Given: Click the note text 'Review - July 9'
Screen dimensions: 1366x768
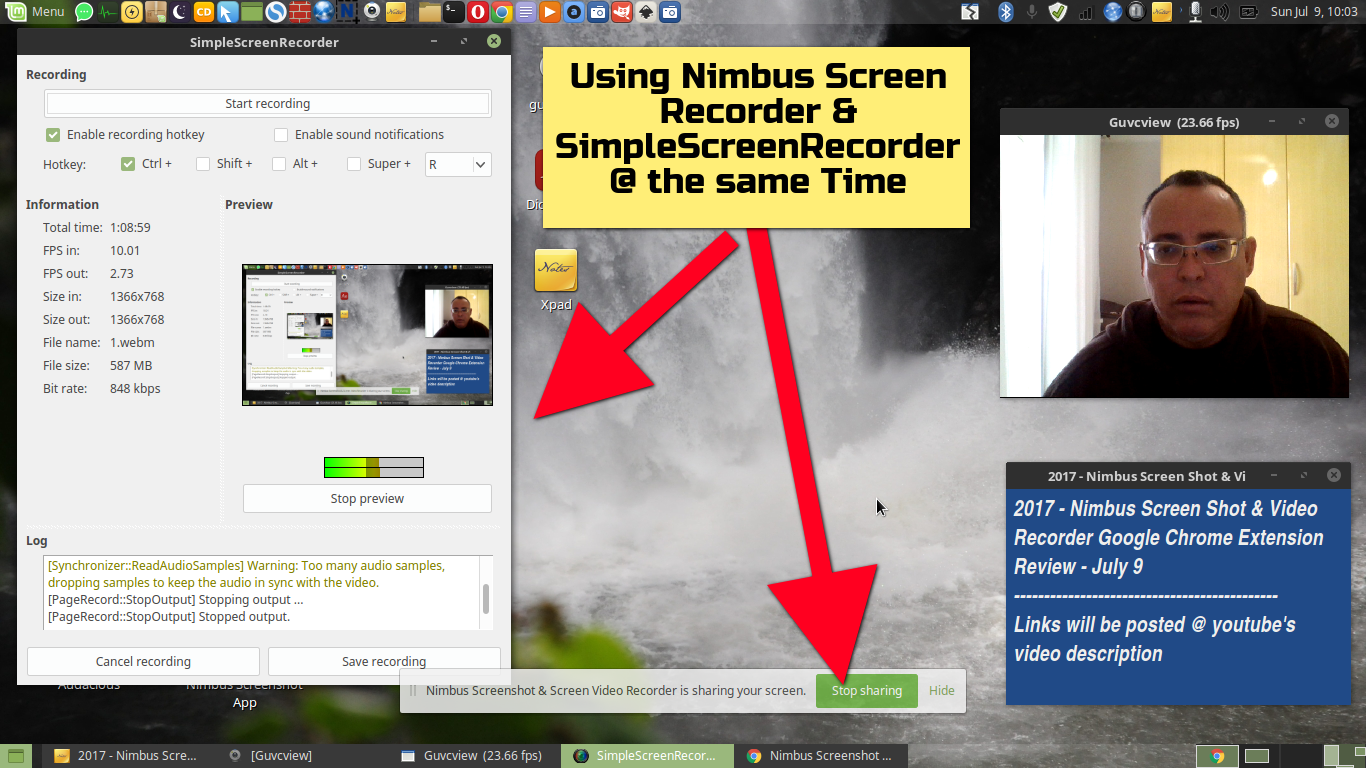Looking at the screenshot, I should point(1079,566).
